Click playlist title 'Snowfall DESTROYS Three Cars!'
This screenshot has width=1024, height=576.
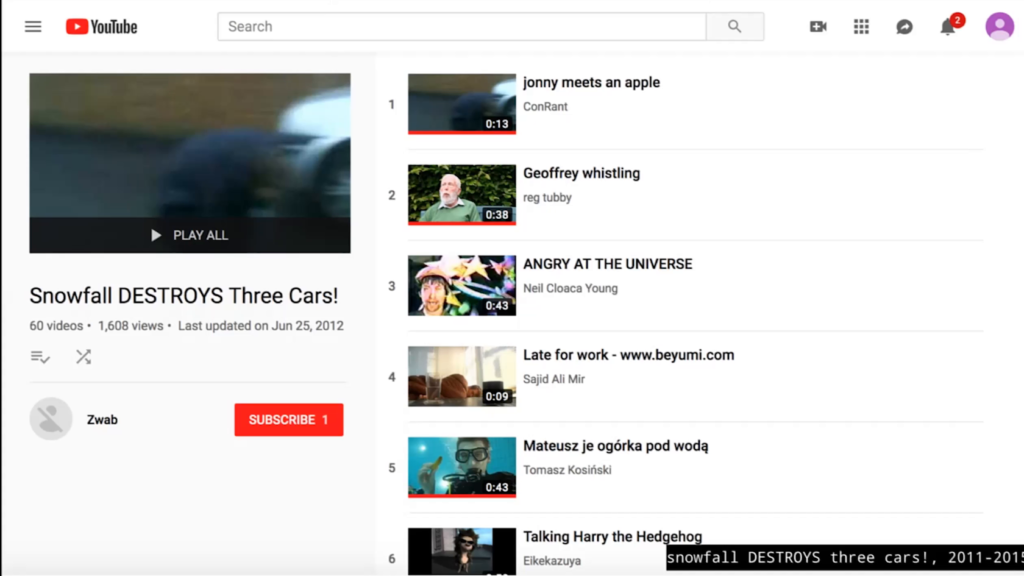[x=184, y=296]
